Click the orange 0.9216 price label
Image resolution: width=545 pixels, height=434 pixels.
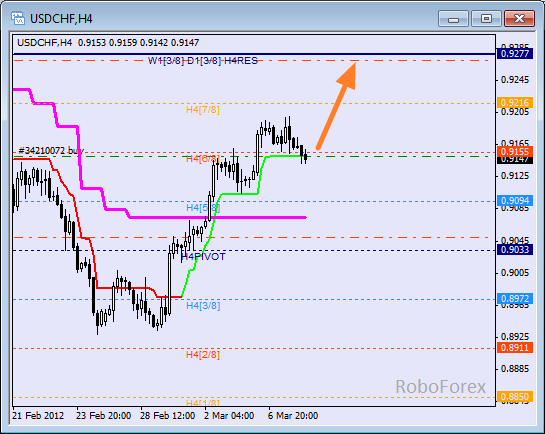pyautogui.click(x=515, y=103)
